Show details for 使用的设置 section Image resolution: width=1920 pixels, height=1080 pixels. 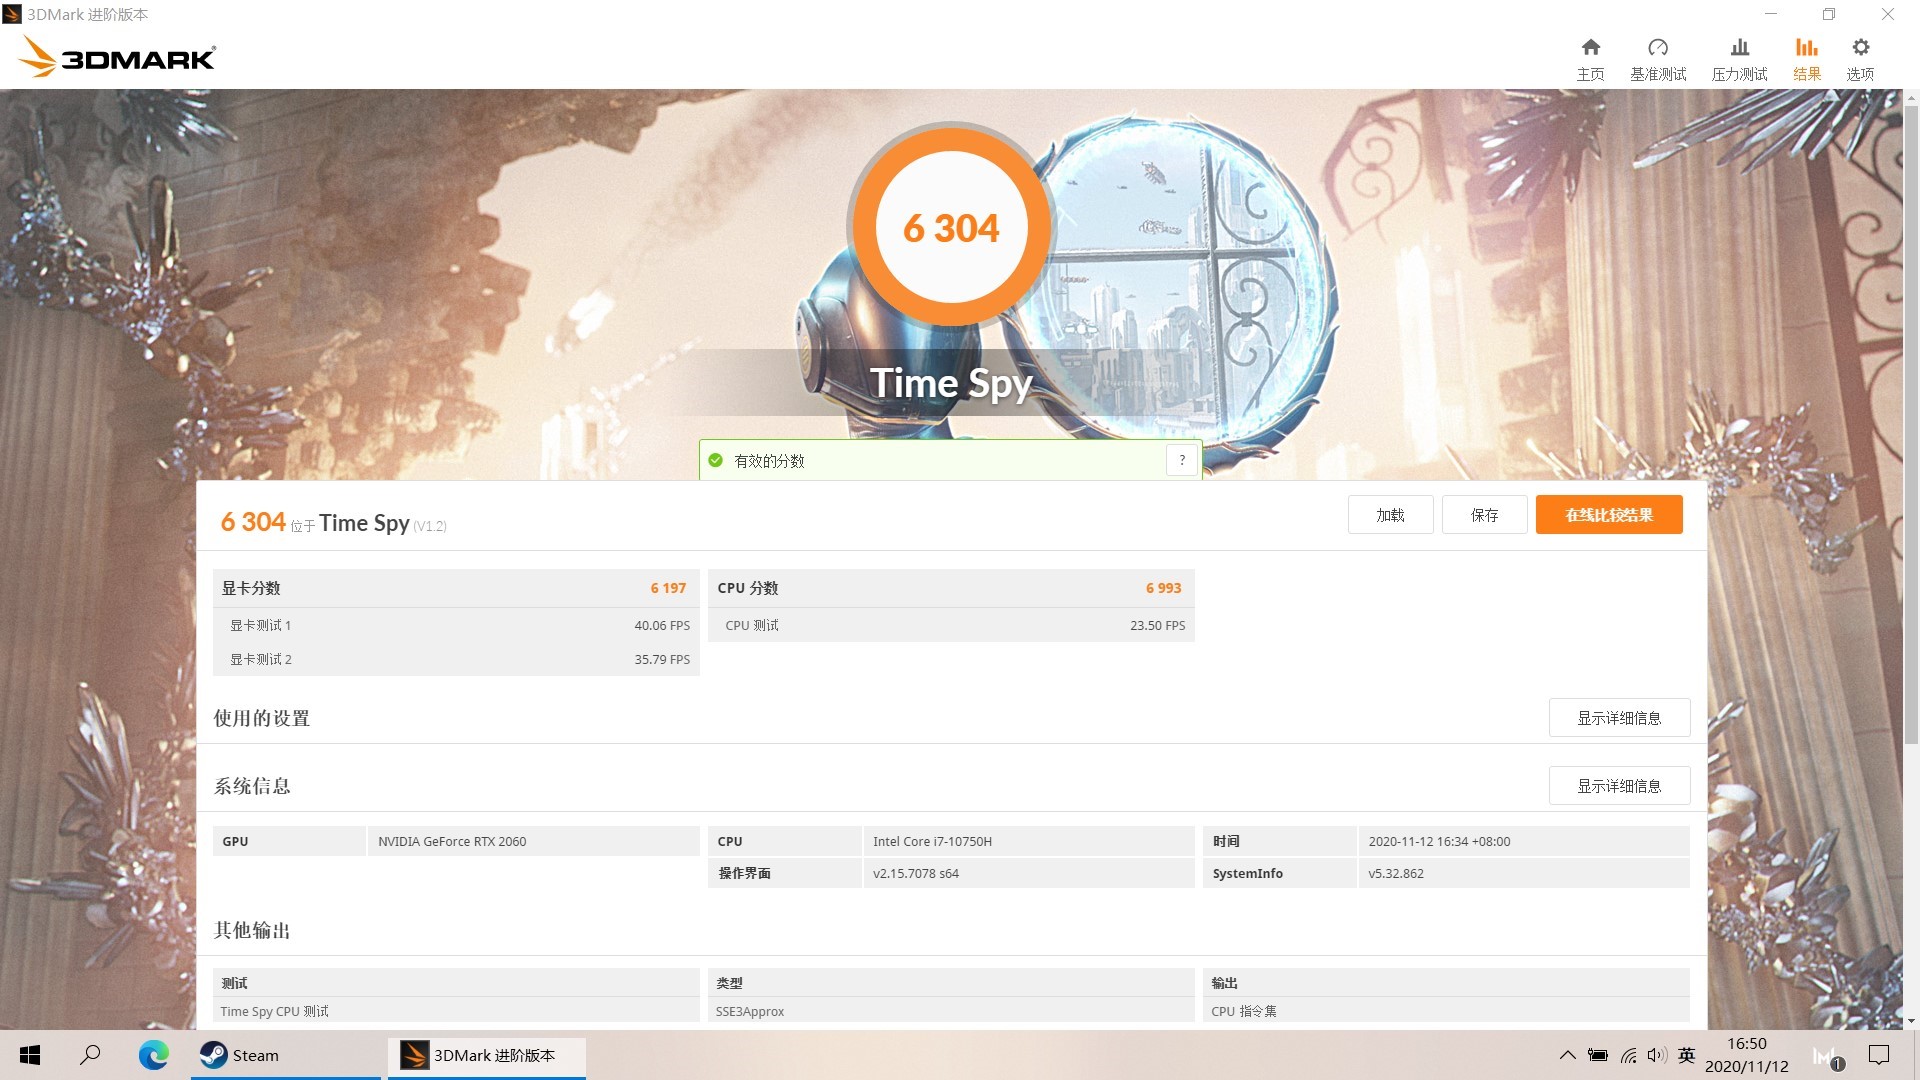1619,718
